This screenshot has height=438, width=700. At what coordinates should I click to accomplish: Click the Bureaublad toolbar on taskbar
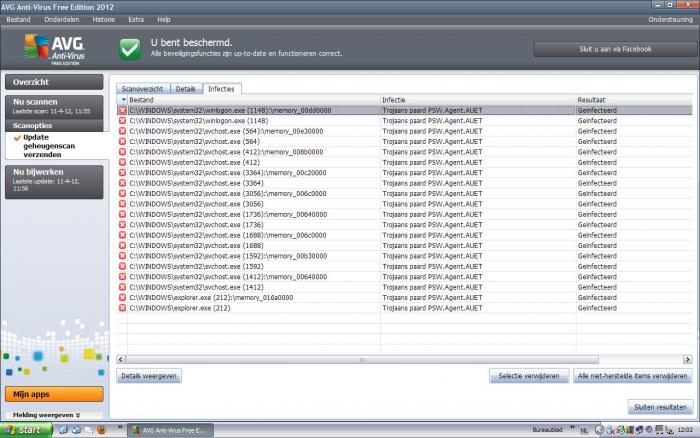click(547, 430)
